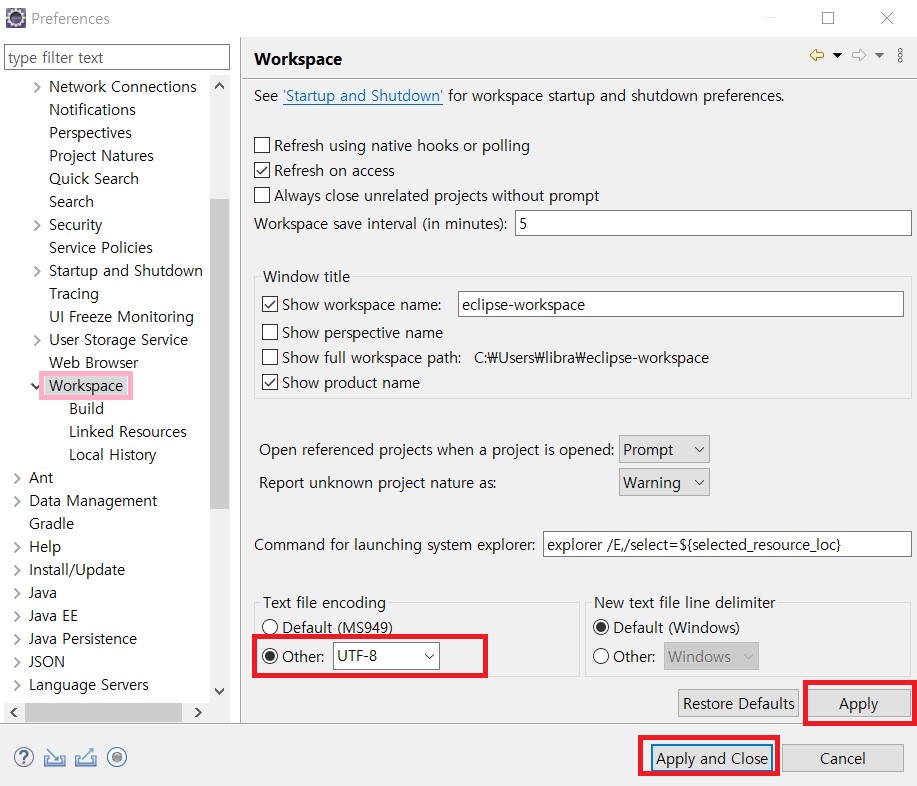Select Linked Resources under Workspace
The height and width of the screenshot is (786, 917).
coord(127,432)
